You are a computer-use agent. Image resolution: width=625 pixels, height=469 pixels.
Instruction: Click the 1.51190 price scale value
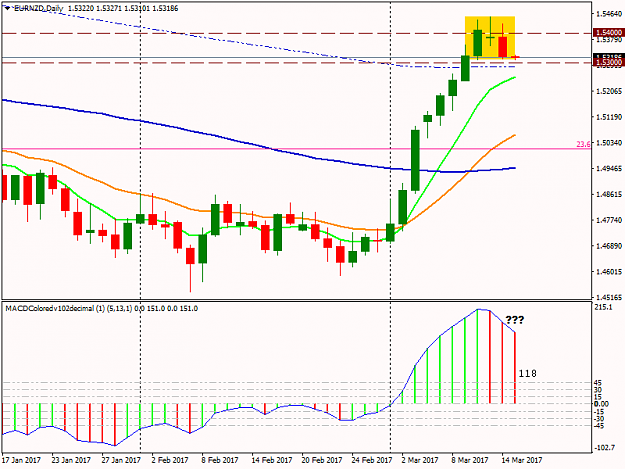coord(609,117)
